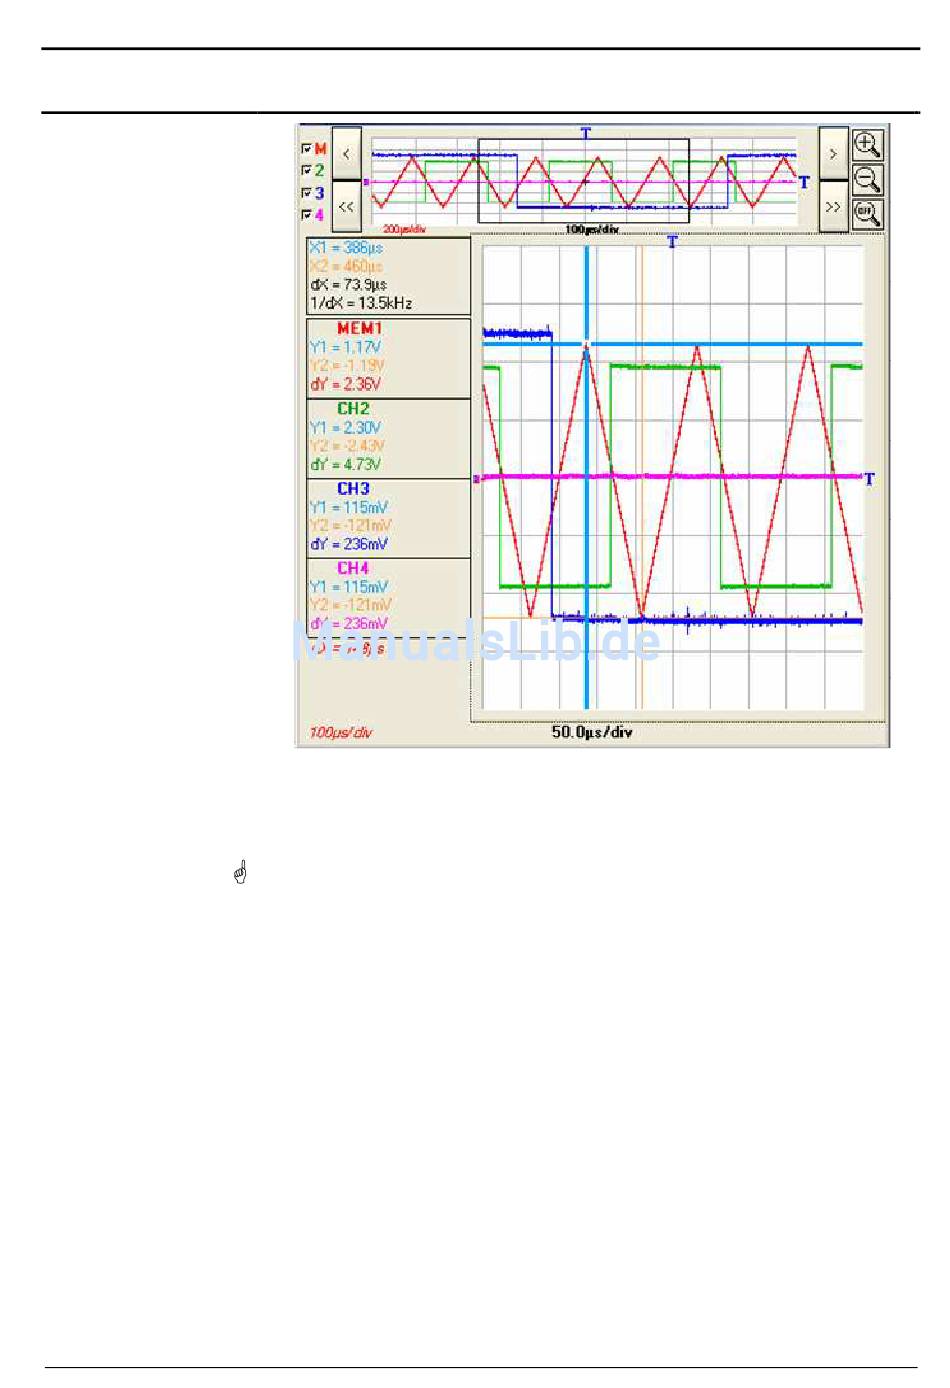This screenshot has width=950, height=1388.
Task: Click the CH4 measurement header
Action: point(353,568)
